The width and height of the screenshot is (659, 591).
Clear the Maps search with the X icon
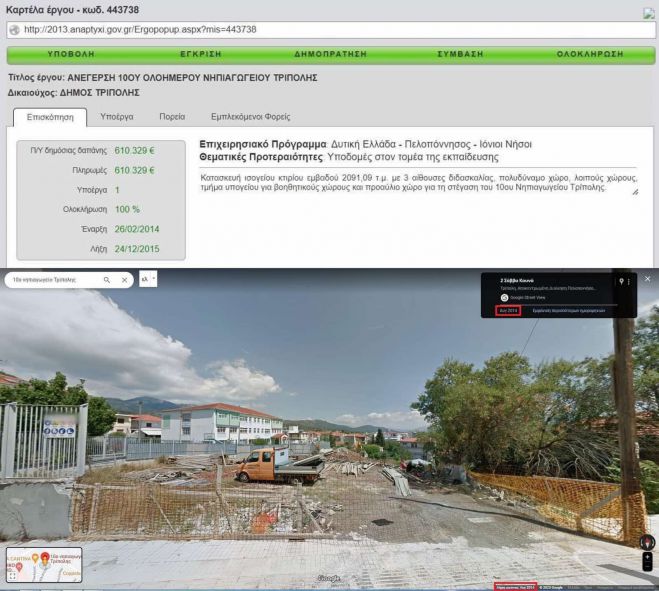coord(124,280)
